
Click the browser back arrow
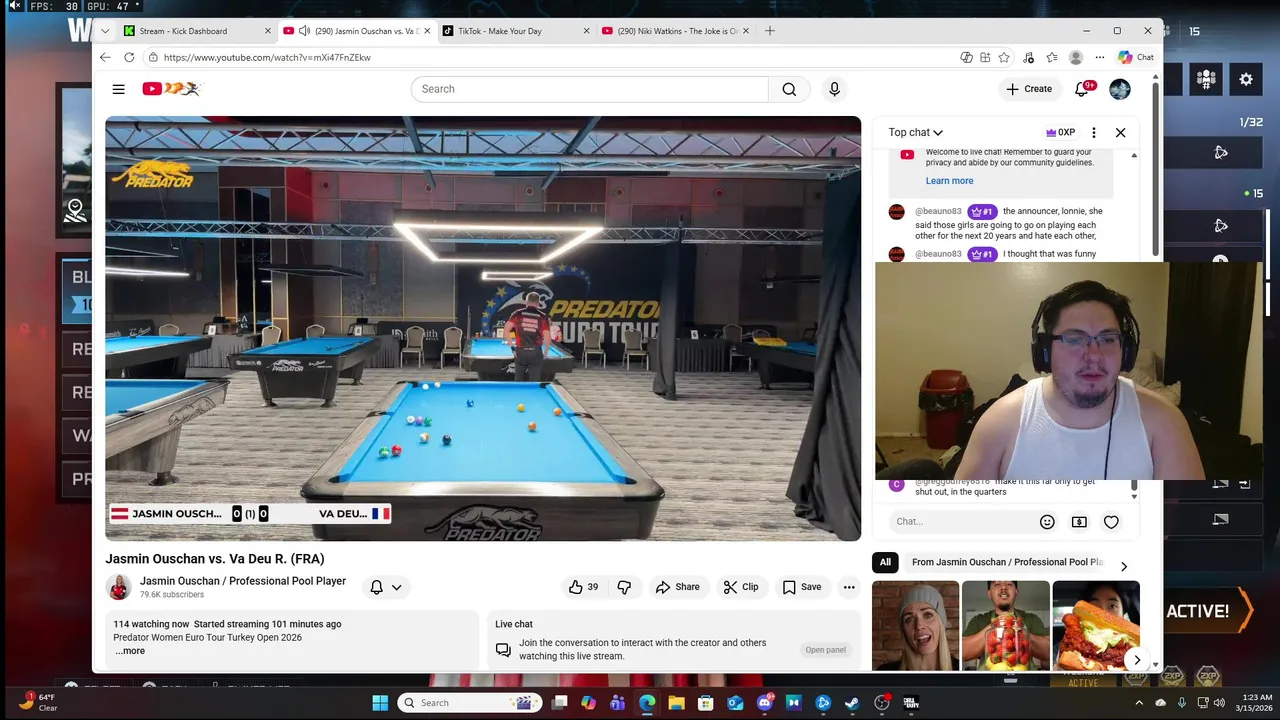[x=106, y=57]
